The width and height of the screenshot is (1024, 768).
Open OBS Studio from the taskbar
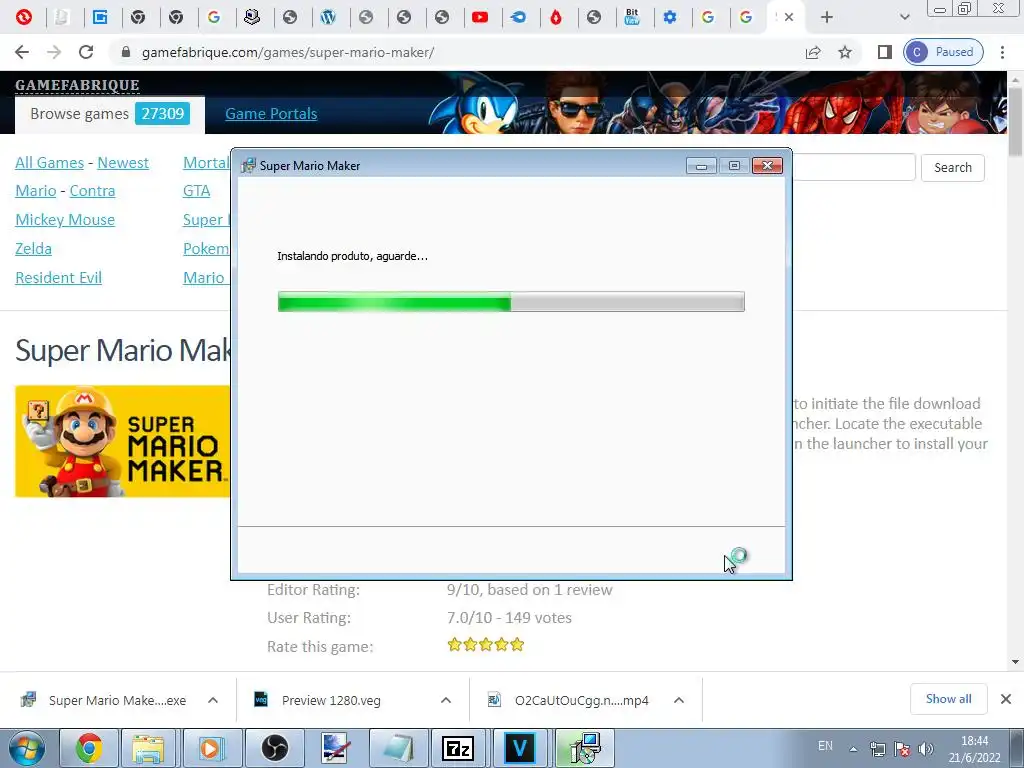point(275,748)
